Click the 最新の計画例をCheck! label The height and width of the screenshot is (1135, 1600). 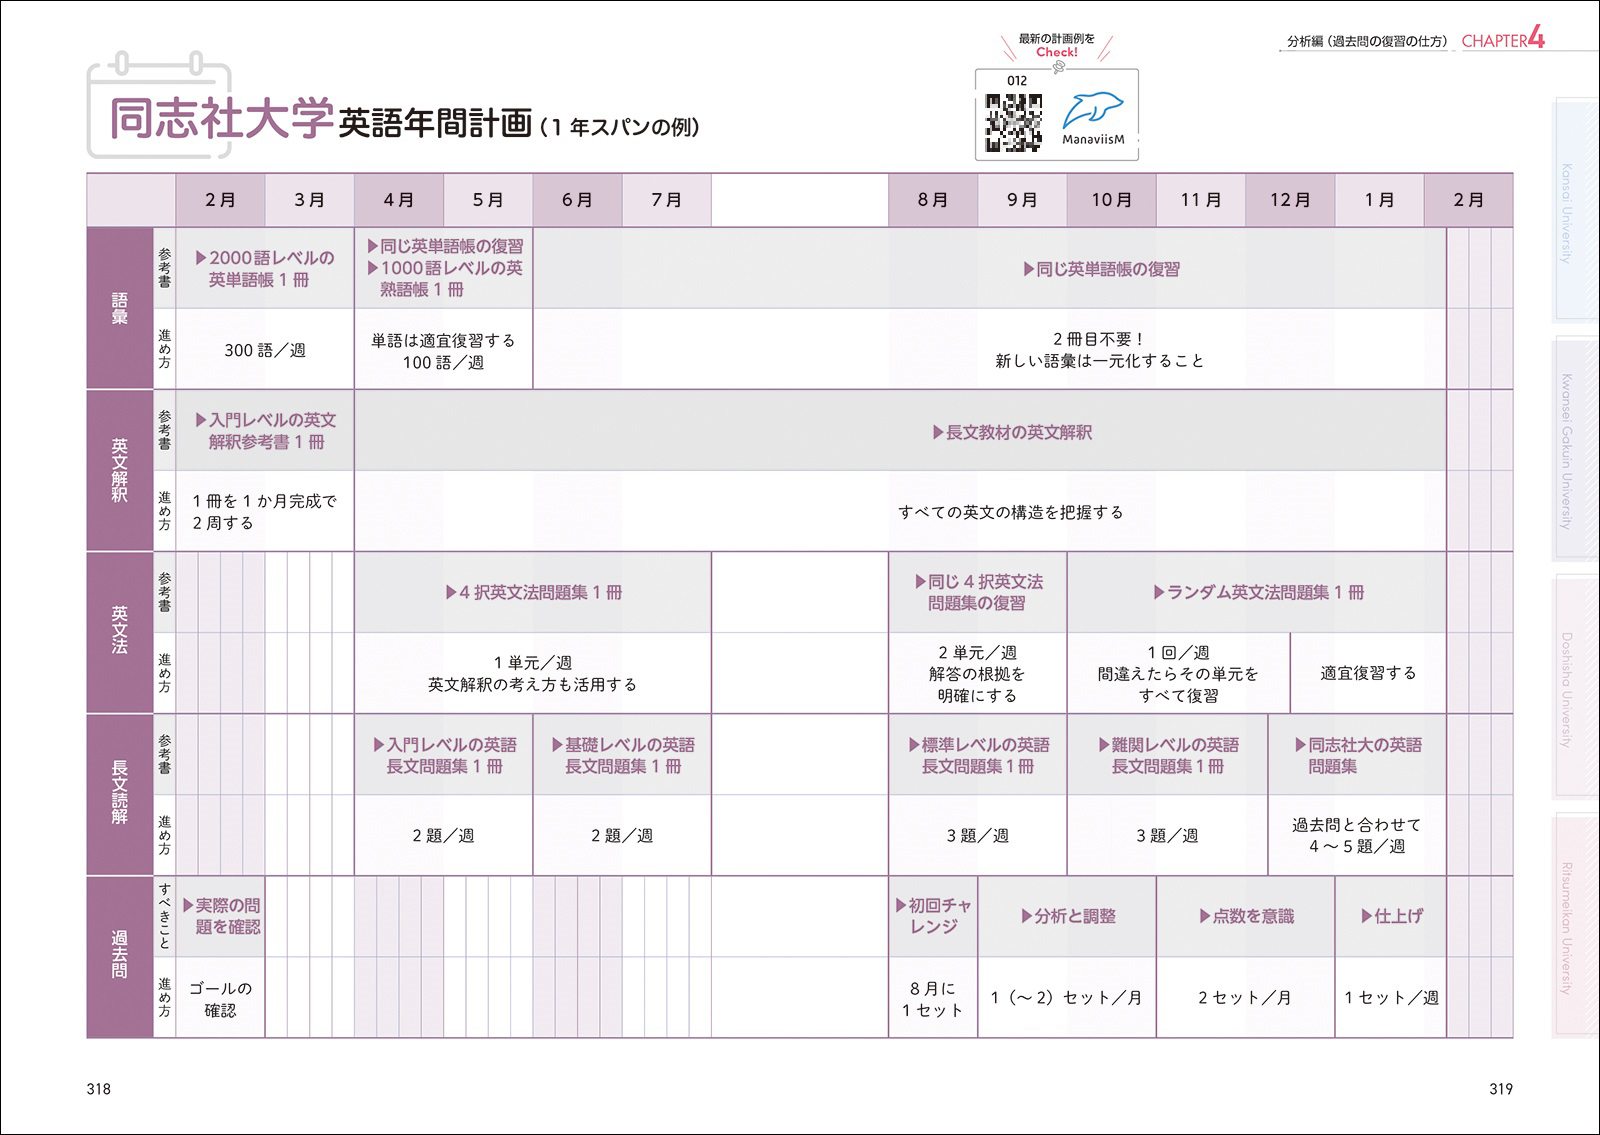pos(1057,45)
